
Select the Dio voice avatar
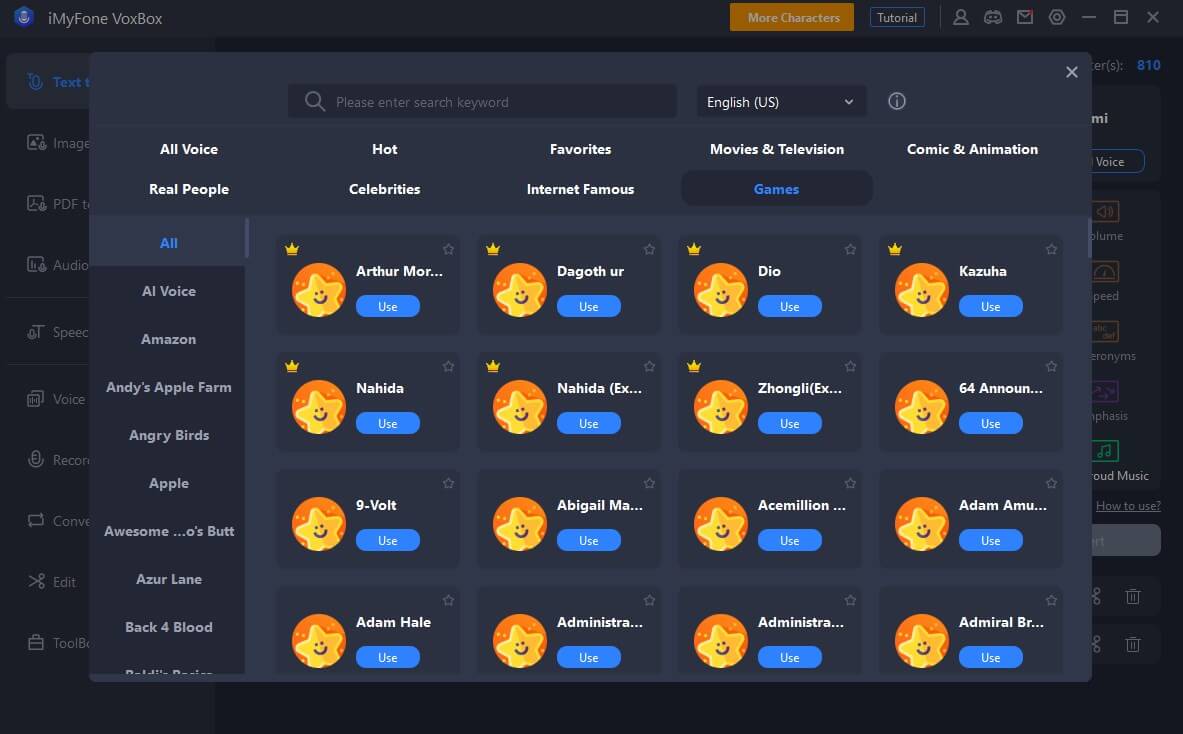tap(721, 290)
